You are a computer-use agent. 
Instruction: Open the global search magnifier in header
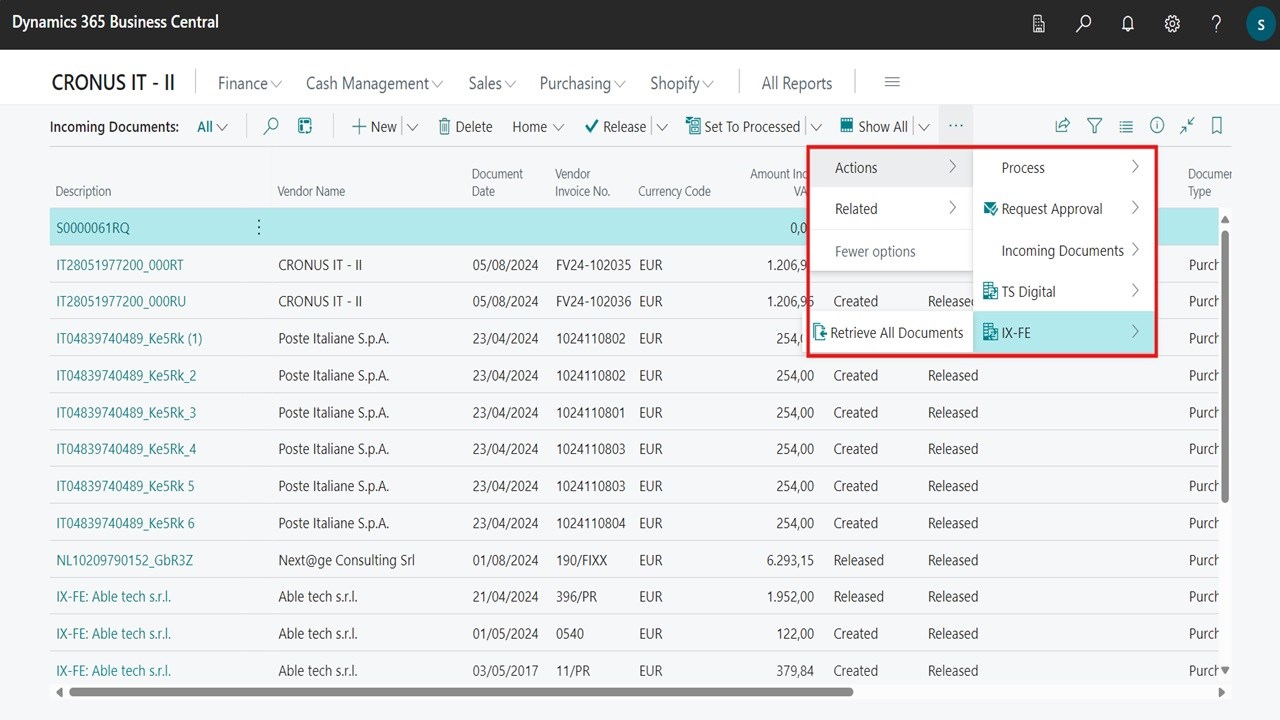coord(1084,24)
